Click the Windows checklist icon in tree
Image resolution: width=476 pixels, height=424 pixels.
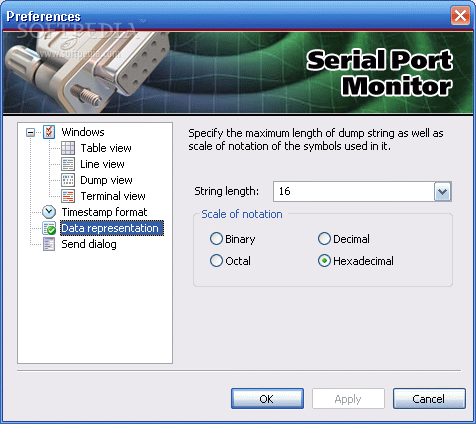point(49,132)
